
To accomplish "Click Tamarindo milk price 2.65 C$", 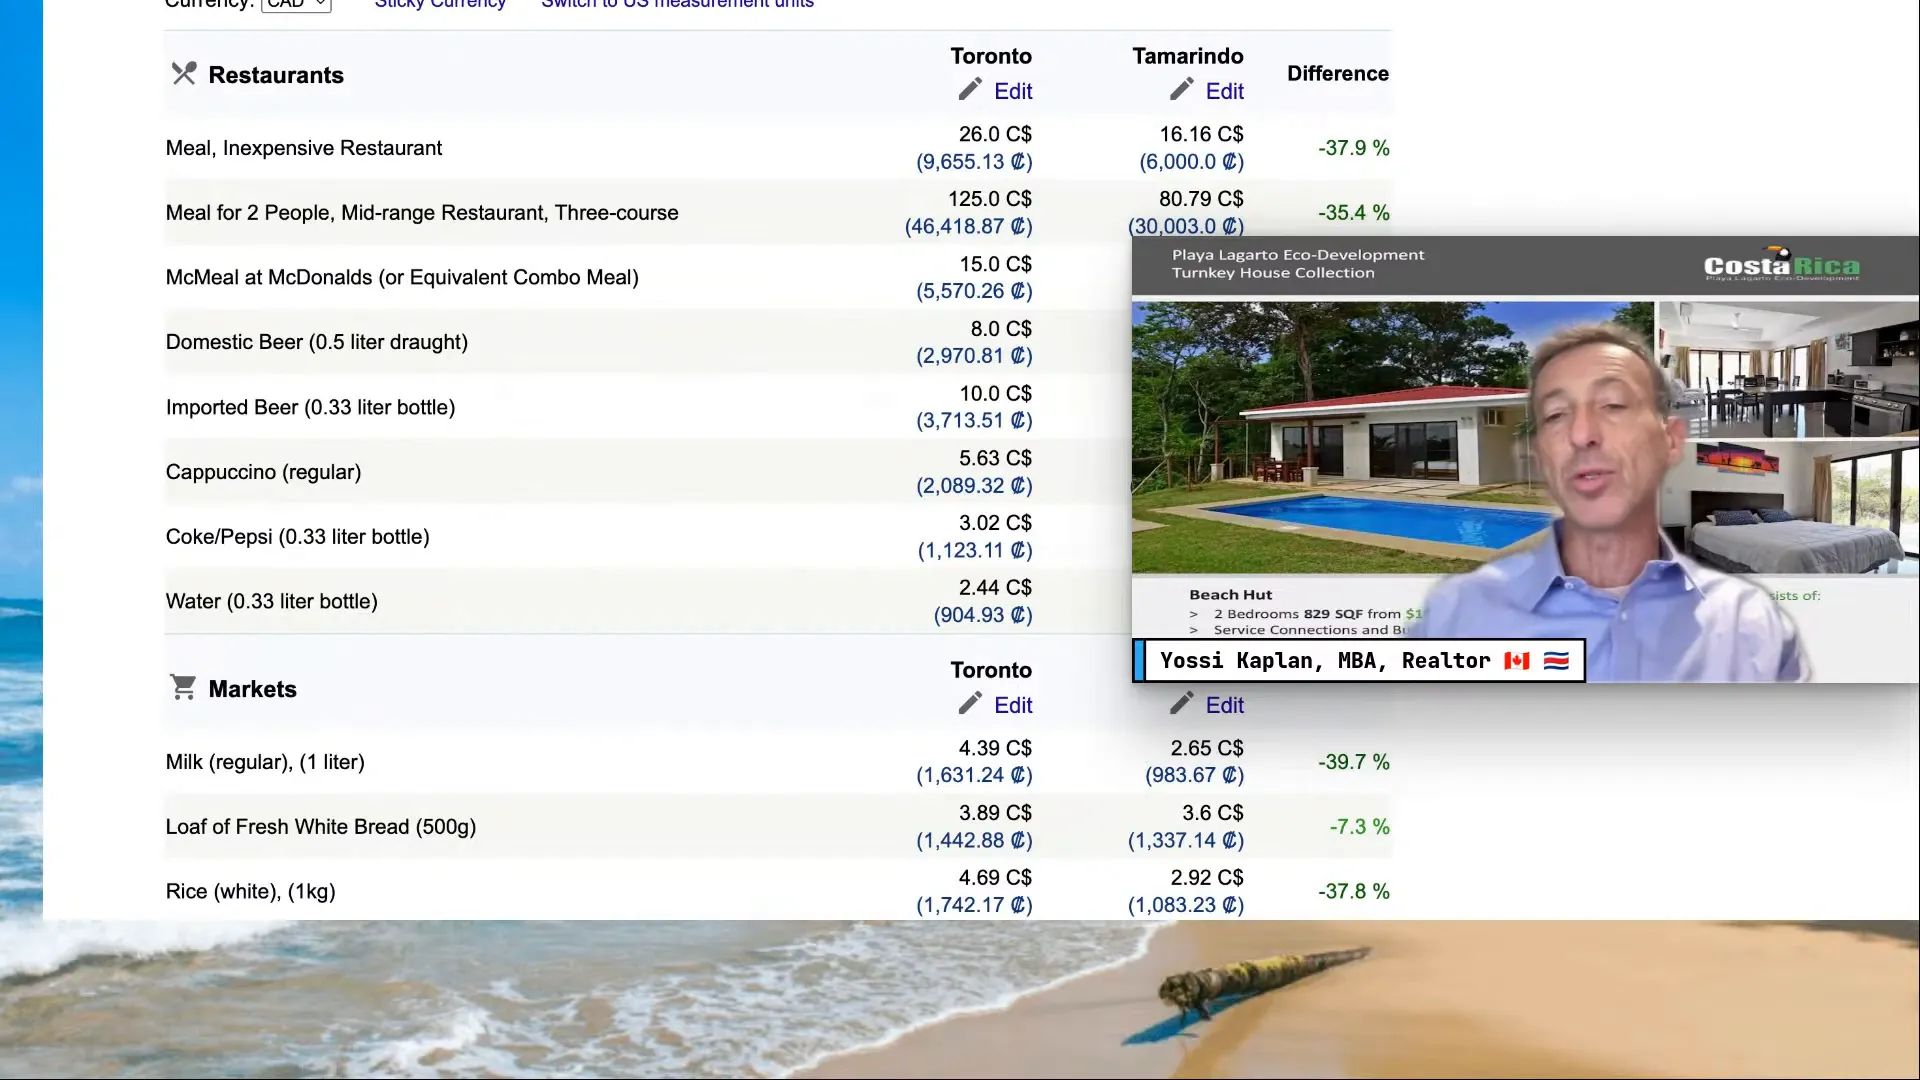I will (x=1207, y=748).
